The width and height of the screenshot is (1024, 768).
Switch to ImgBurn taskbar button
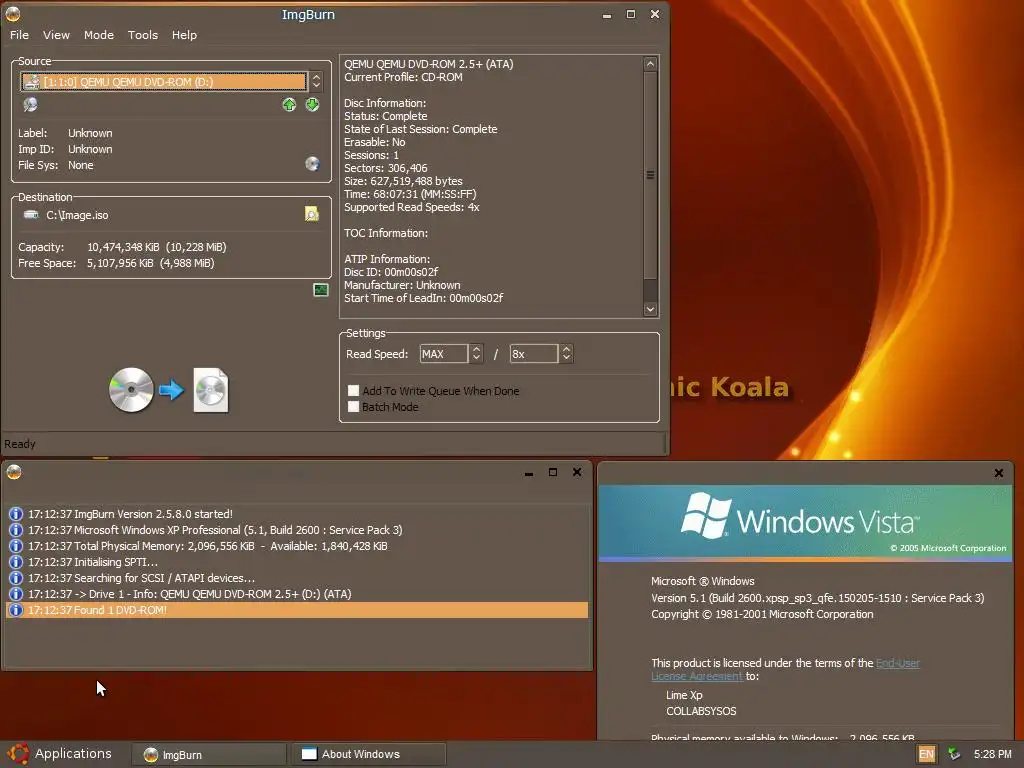209,754
